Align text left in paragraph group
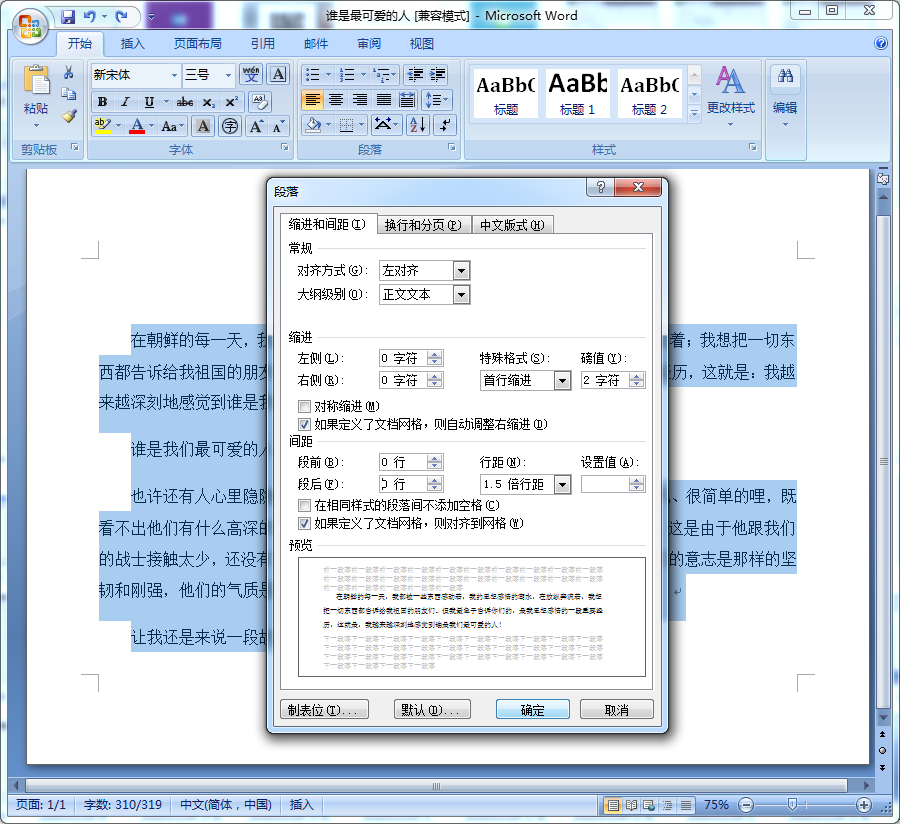900x824 pixels. (x=313, y=100)
